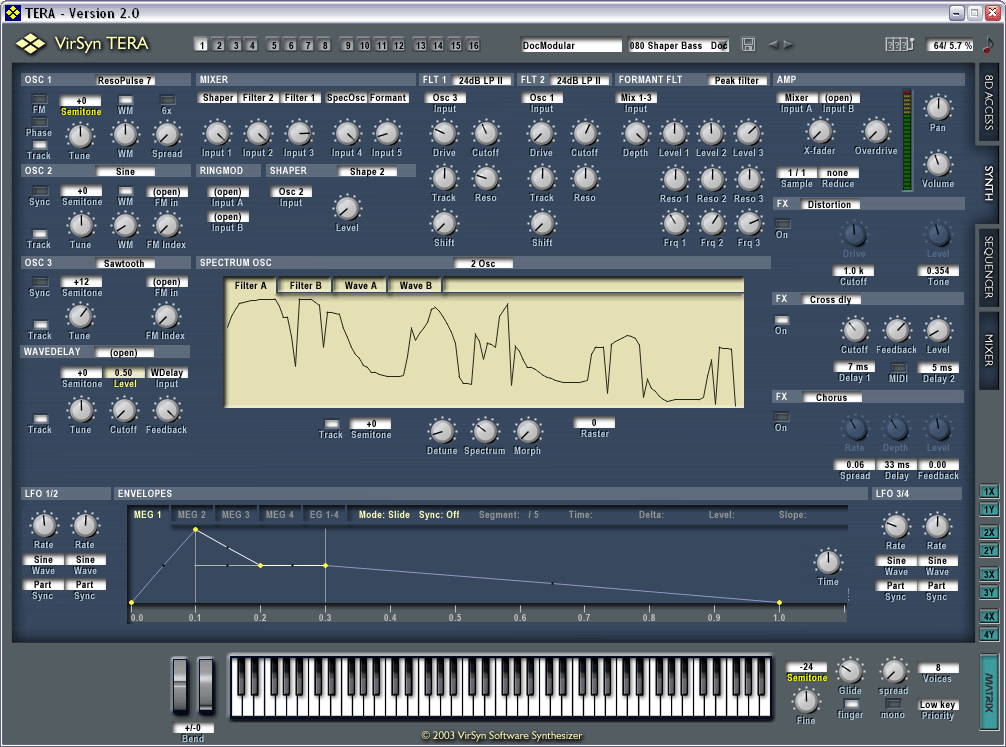Click the modulation wheel
This screenshot has height=747, width=1006.
[206, 686]
